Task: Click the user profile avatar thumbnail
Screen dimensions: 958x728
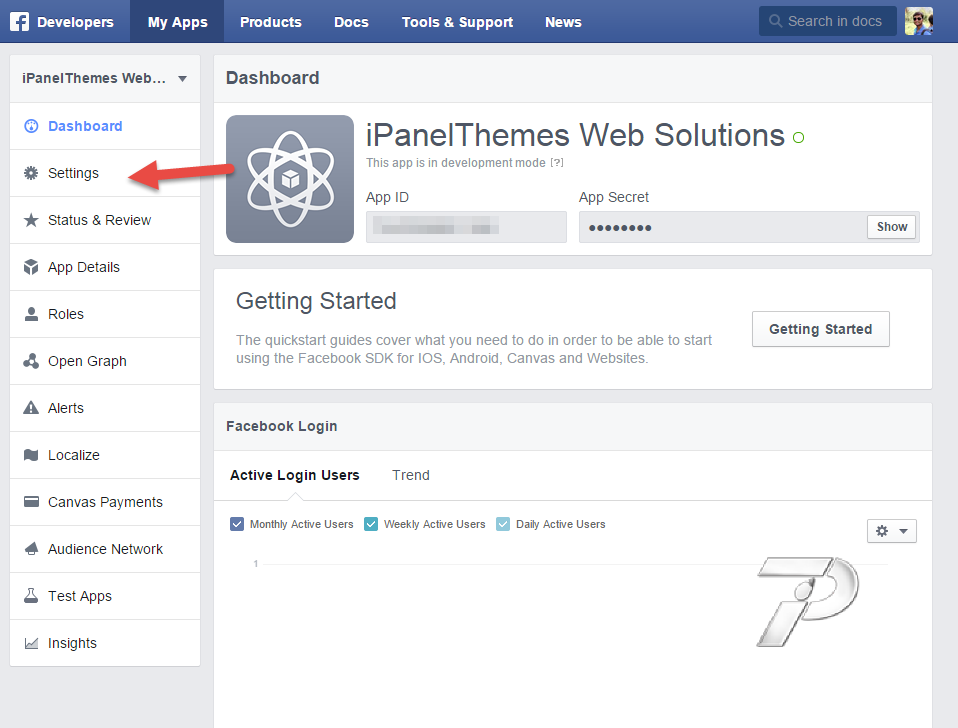Action: click(x=919, y=21)
